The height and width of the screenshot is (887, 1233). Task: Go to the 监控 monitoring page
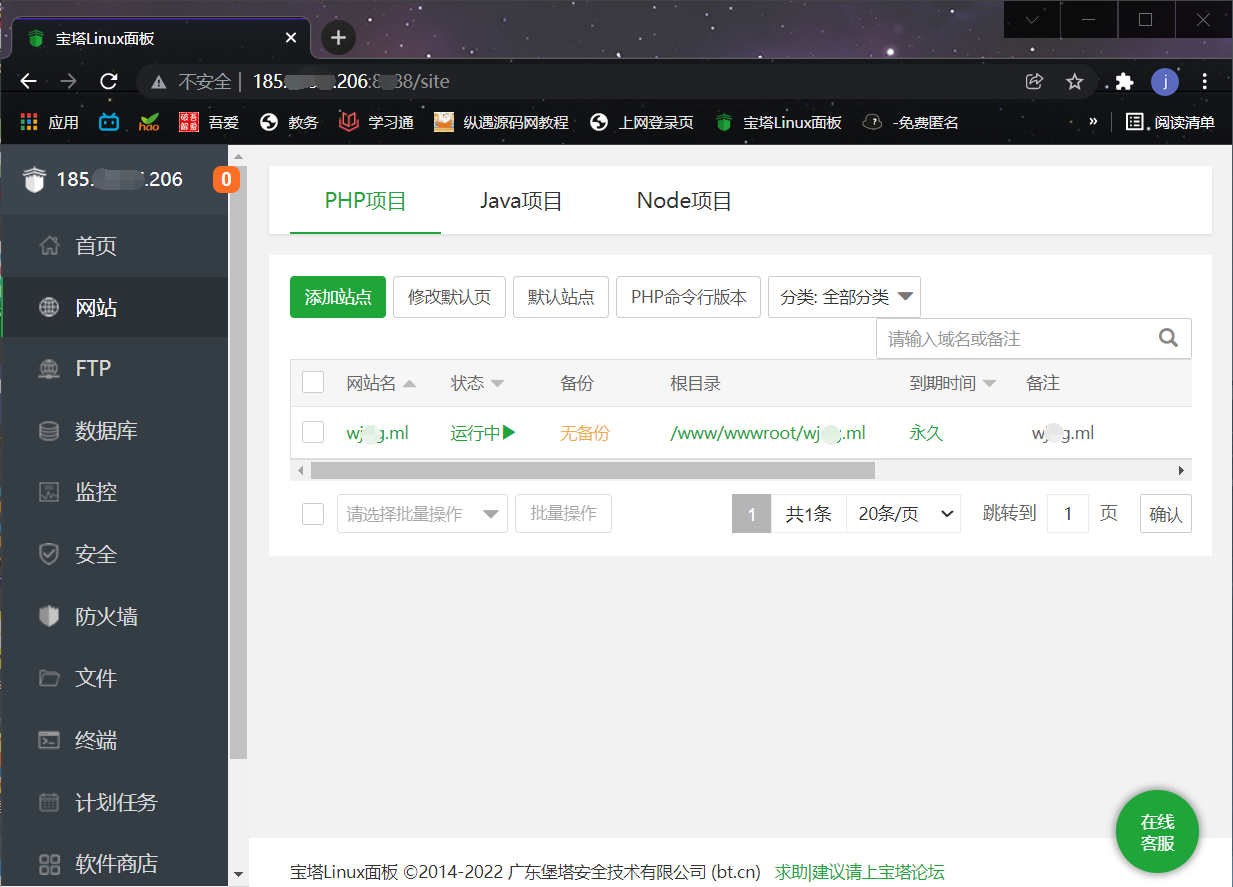(x=114, y=492)
